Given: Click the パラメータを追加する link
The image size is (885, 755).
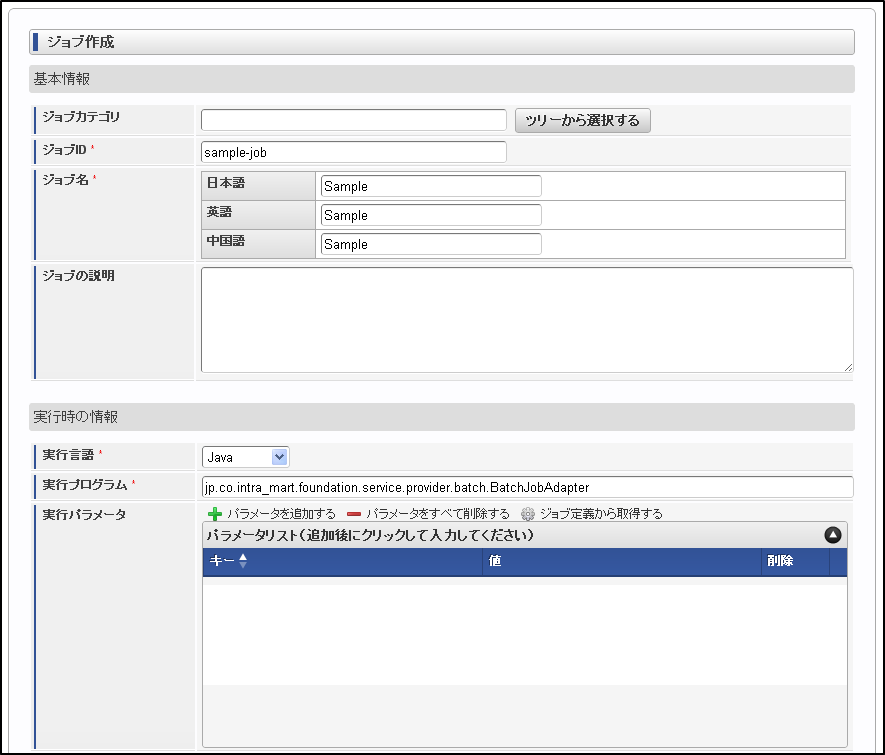Looking at the screenshot, I should click(281, 513).
